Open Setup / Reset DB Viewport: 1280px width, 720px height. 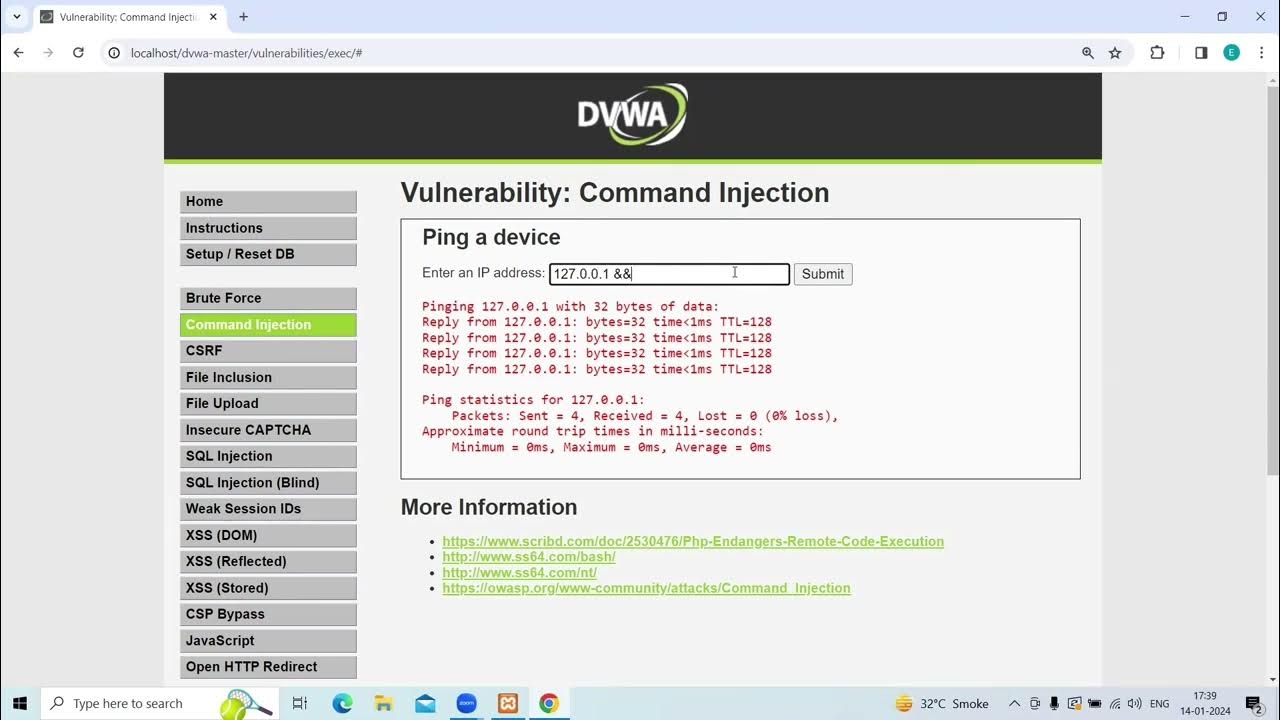click(268, 254)
